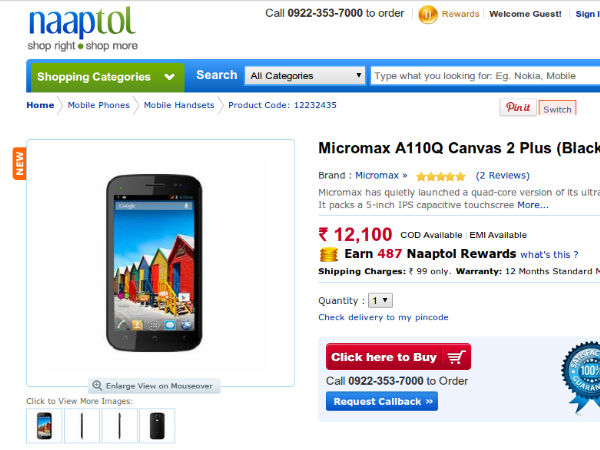The image size is (600, 450).
Task: Click the orange NEW tag
Action: coord(19,163)
